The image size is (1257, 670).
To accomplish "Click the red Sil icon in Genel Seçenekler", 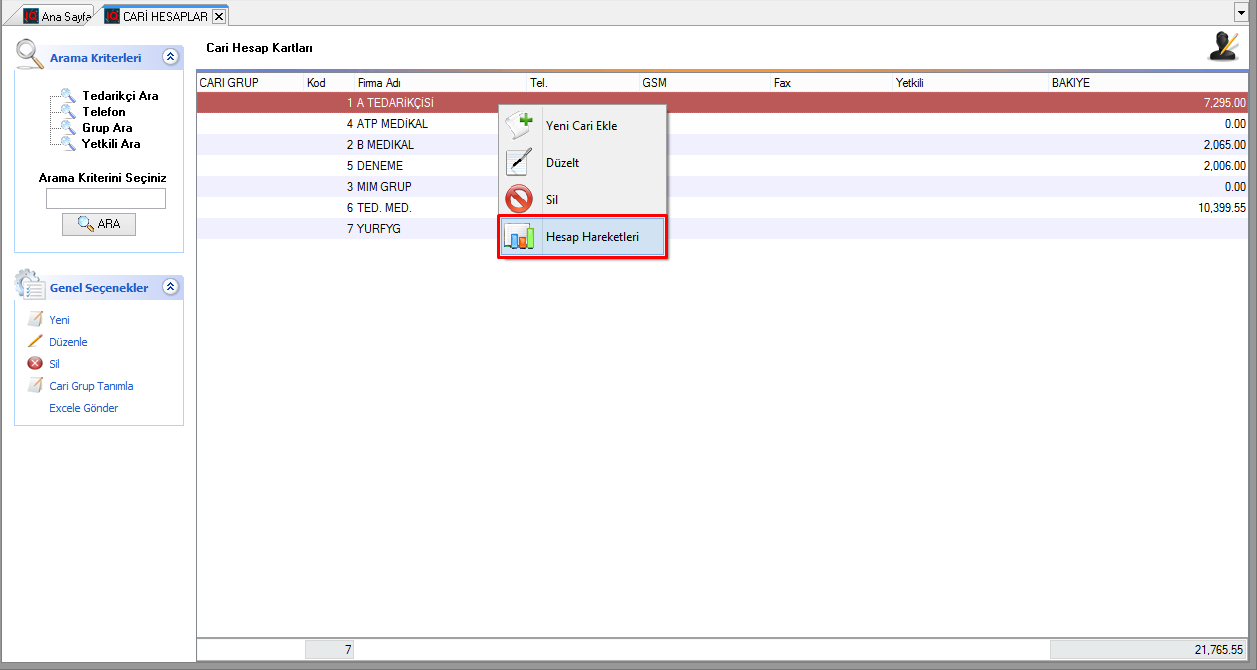I will click(35, 364).
